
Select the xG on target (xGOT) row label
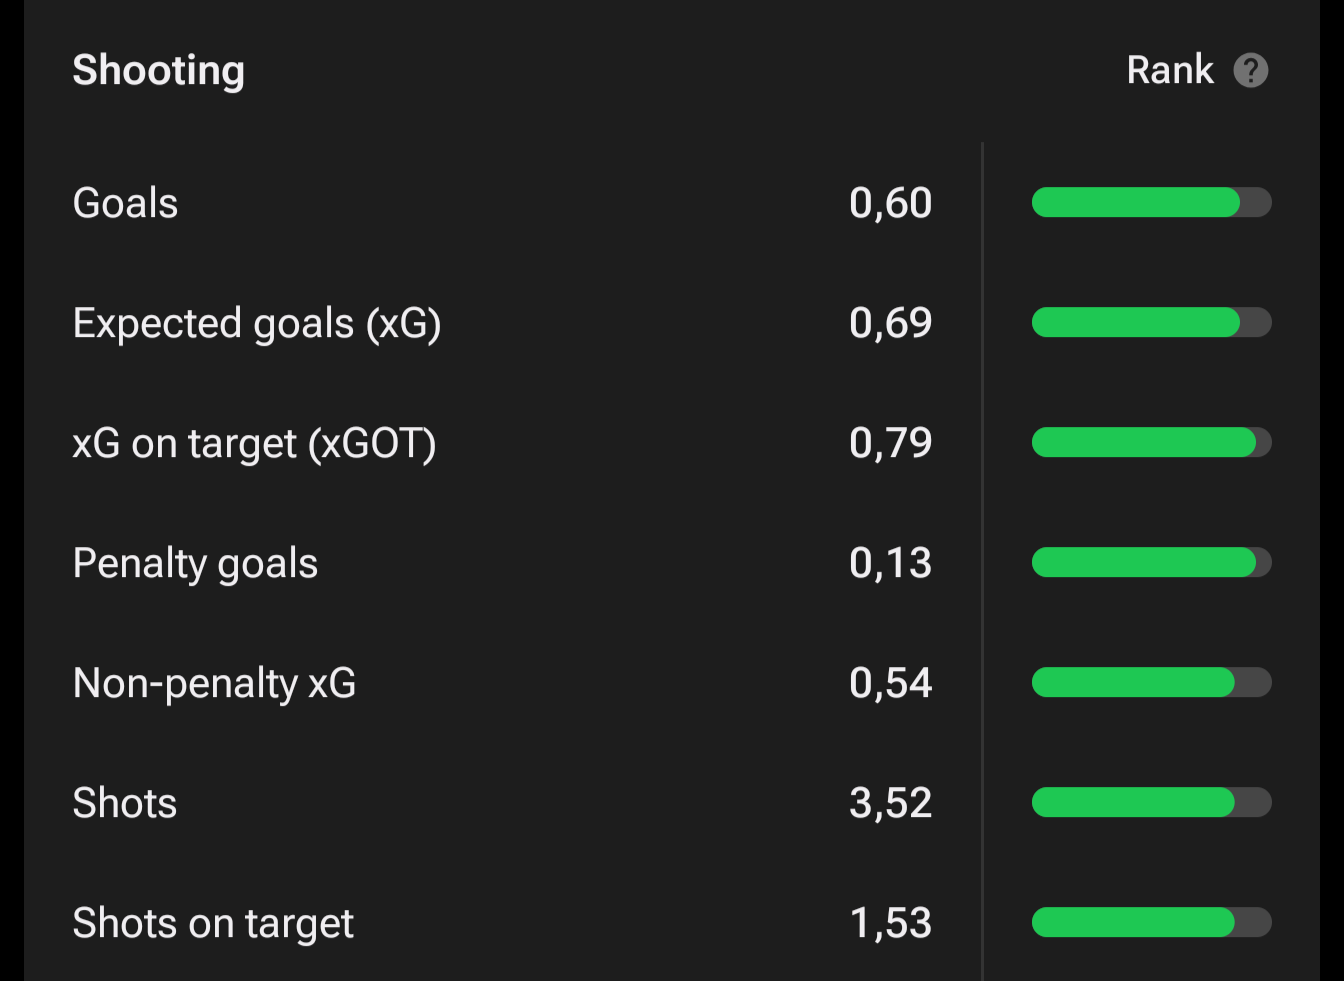[x=254, y=444]
